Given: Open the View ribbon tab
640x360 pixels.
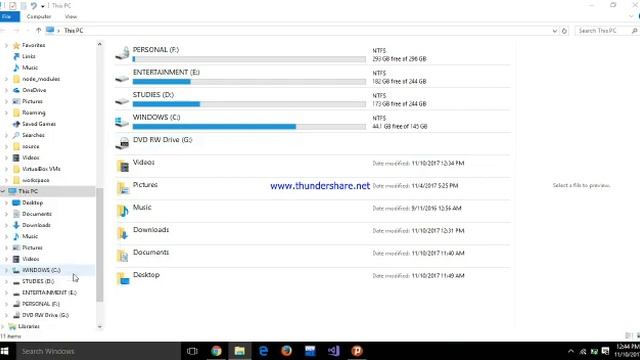Looking at the screenshot, I should point(71,17).
